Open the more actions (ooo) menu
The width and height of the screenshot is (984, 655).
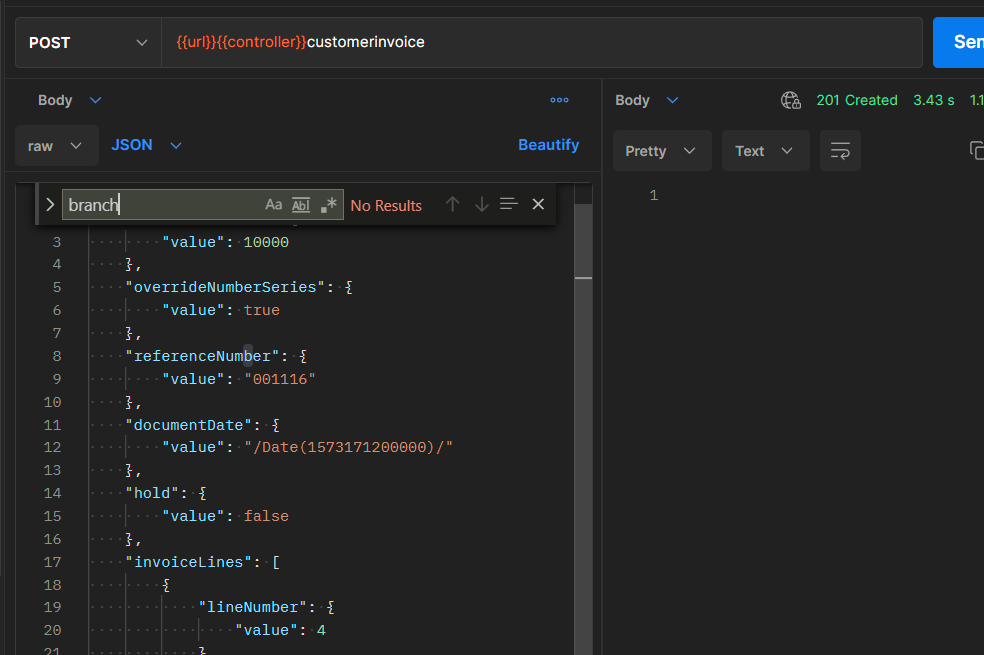point(559,100)
